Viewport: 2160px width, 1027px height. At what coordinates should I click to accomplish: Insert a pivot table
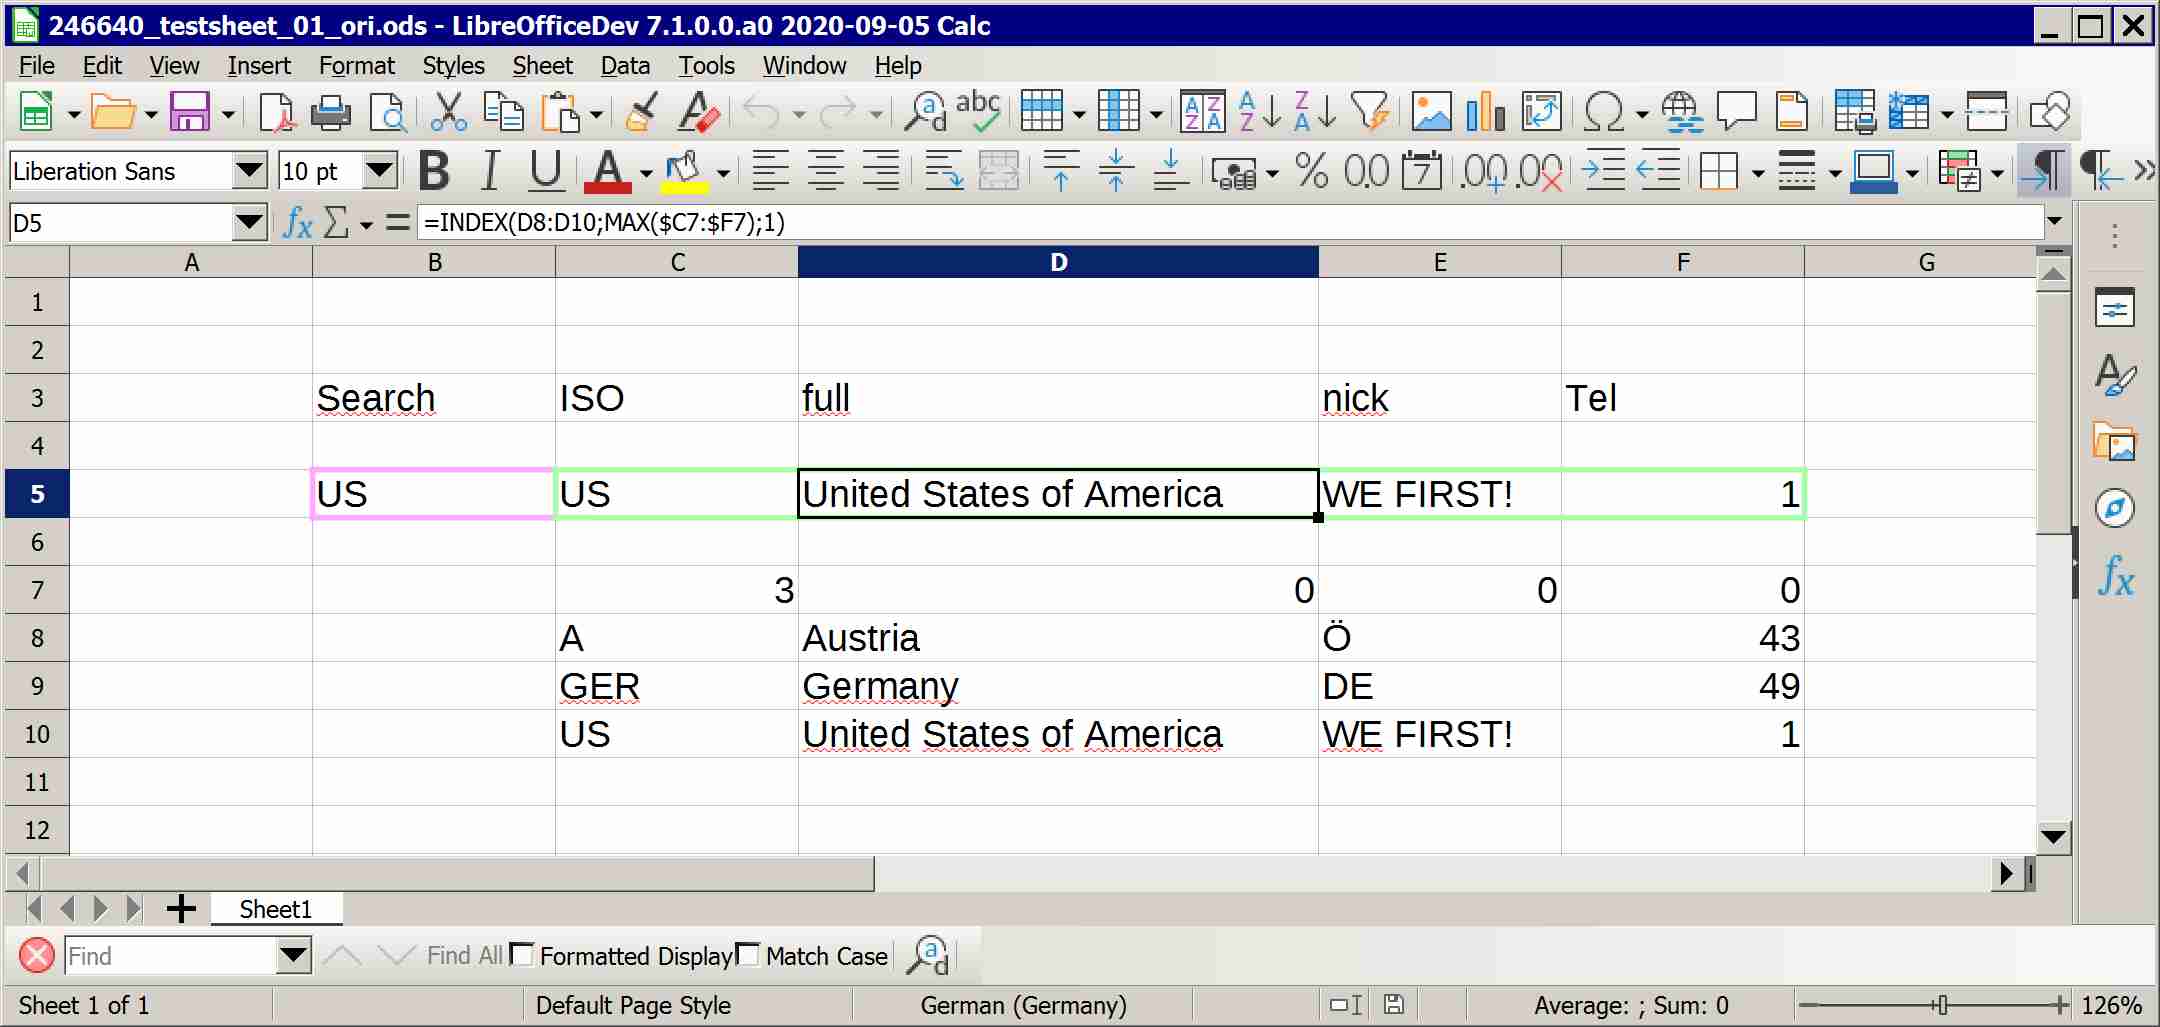[1541, 111]
